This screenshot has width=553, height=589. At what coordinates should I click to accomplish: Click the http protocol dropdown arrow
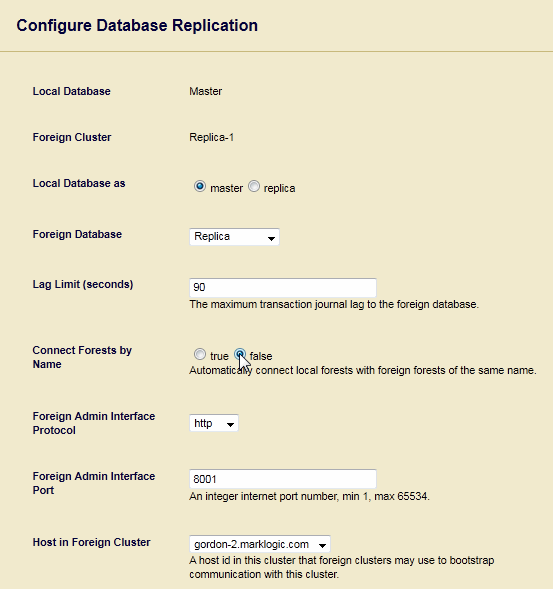(230, 425)
